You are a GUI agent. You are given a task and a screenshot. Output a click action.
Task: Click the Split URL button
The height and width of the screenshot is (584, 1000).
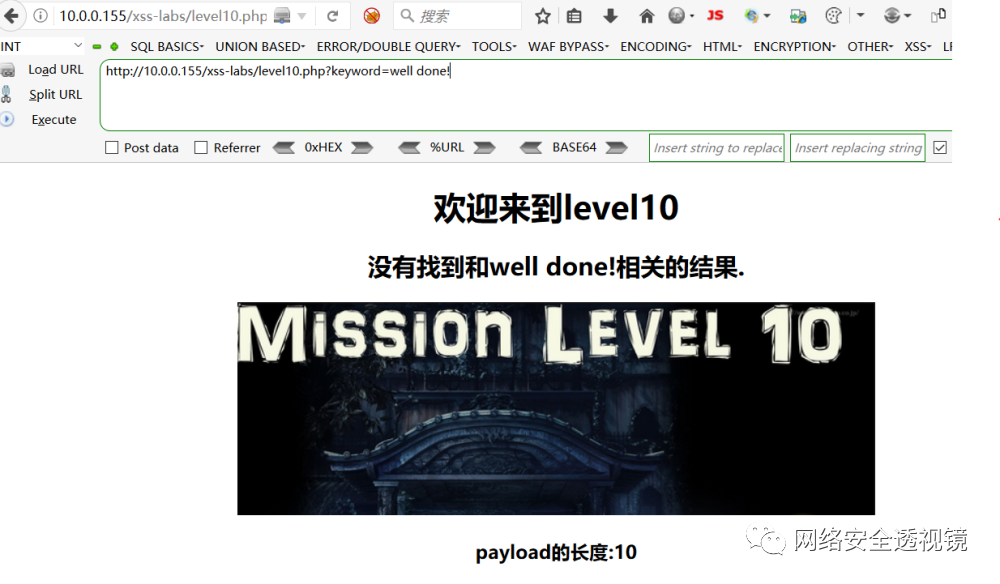pyautogui.click(x=55, y=94)
